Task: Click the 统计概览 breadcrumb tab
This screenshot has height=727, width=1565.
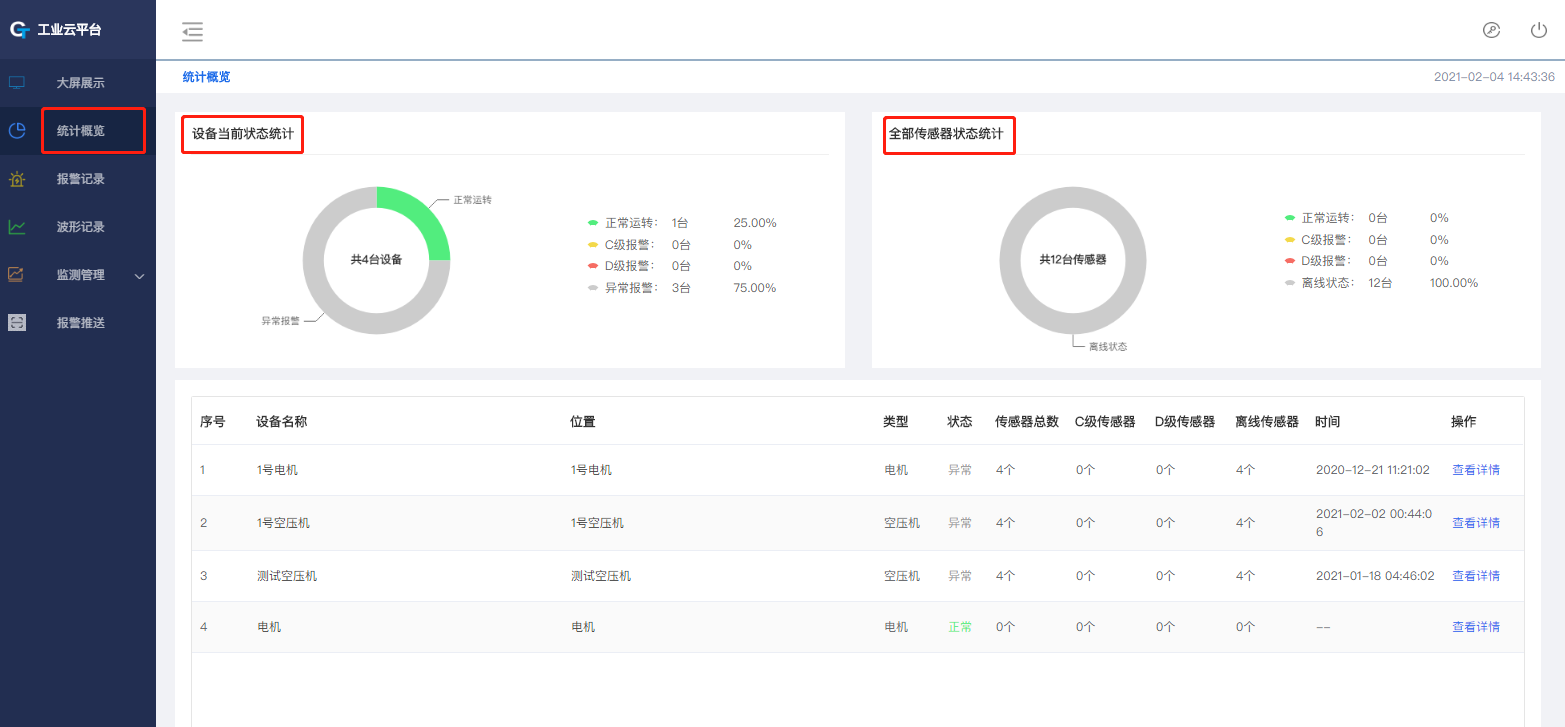Action: pyautogui.click(x=206, y=77)
